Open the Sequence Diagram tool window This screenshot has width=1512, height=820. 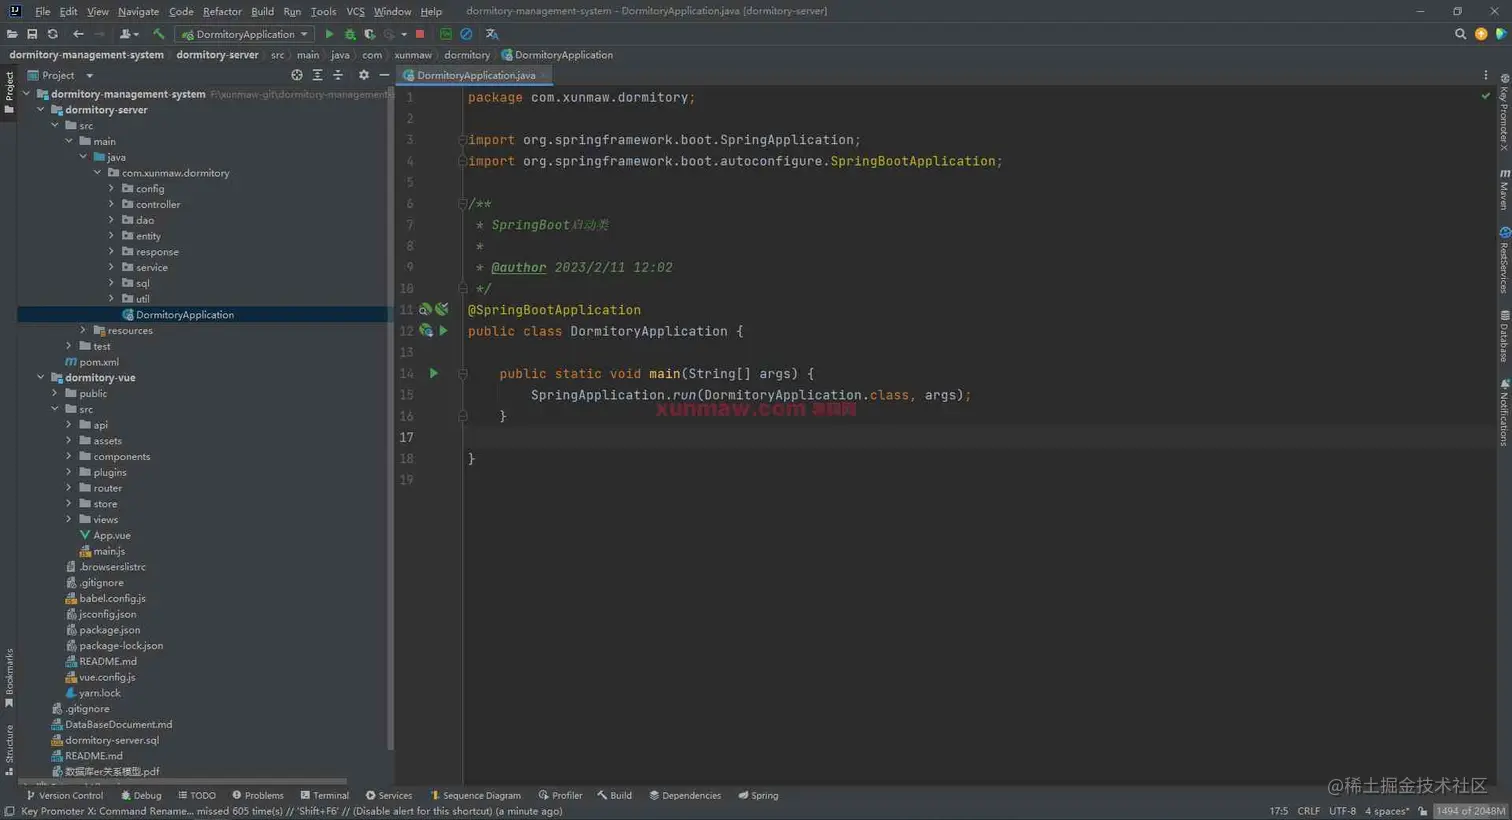coord(475,796)
